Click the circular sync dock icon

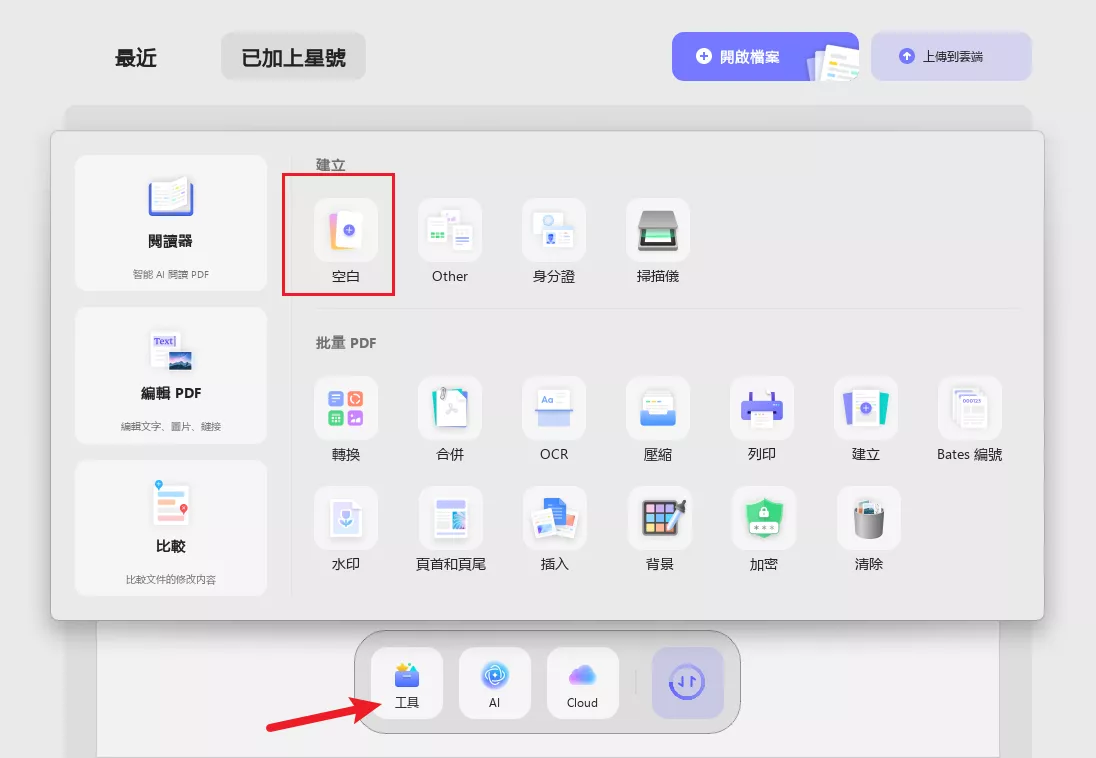[x=687, y=683]
